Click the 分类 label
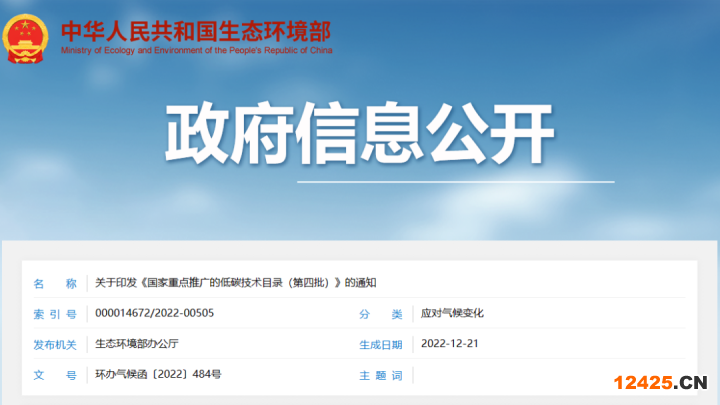720x405 pixels. coord(381,314)
